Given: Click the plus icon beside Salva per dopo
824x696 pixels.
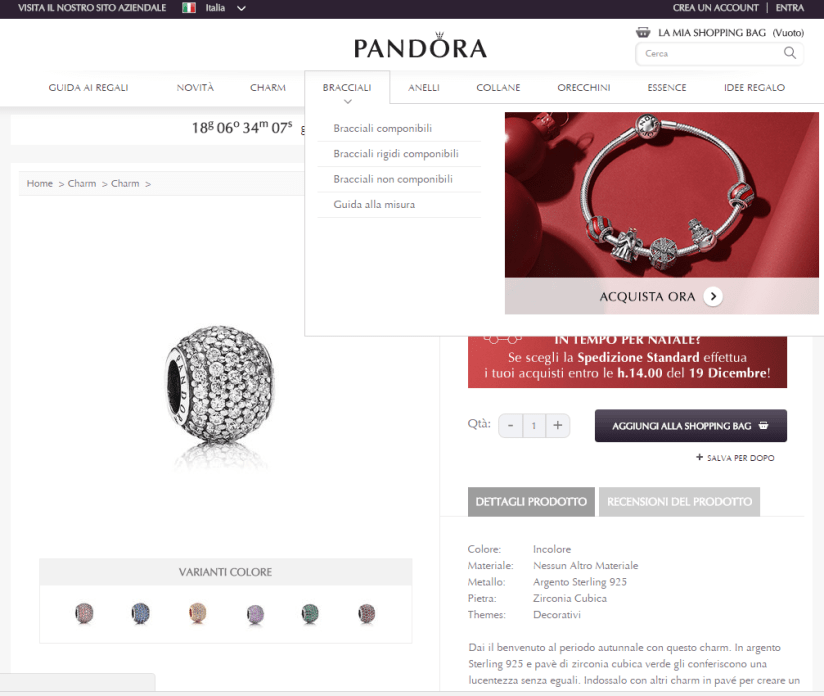Looking at the screenshot, I should click(x=699, y=457).
